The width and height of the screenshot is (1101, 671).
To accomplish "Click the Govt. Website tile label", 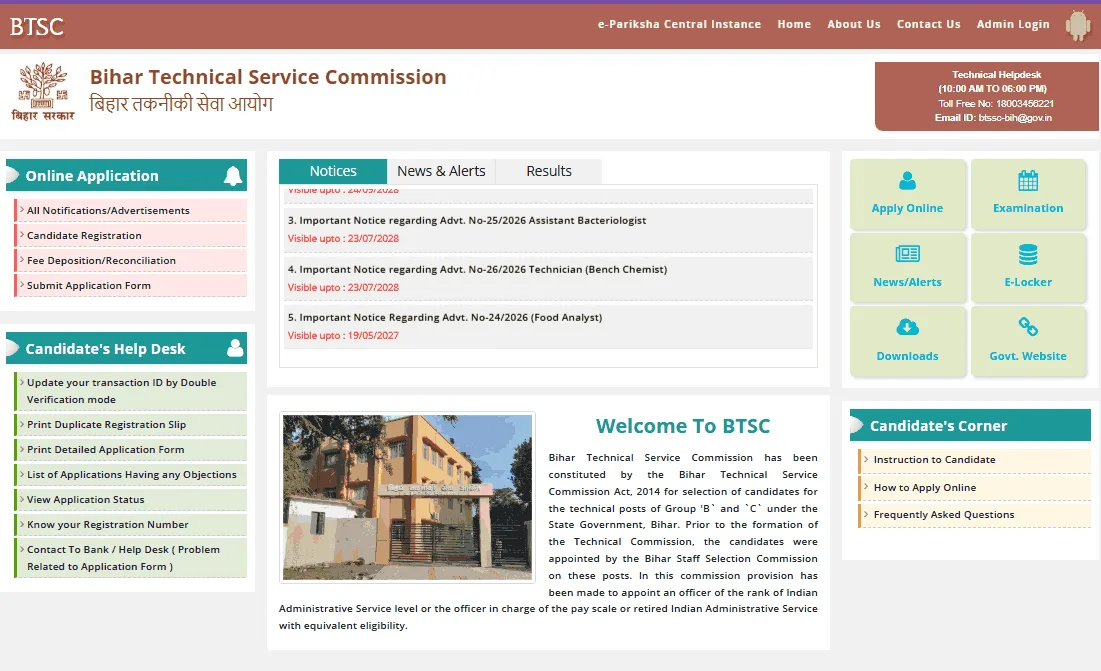I will 1028,356.
